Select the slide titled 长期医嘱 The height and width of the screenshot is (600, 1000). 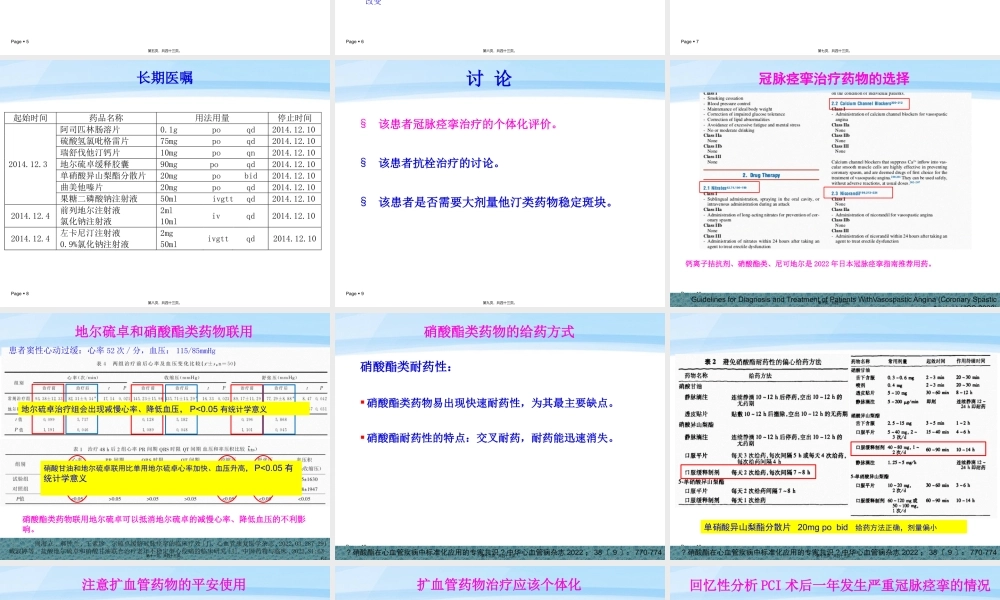coord(166,80)
